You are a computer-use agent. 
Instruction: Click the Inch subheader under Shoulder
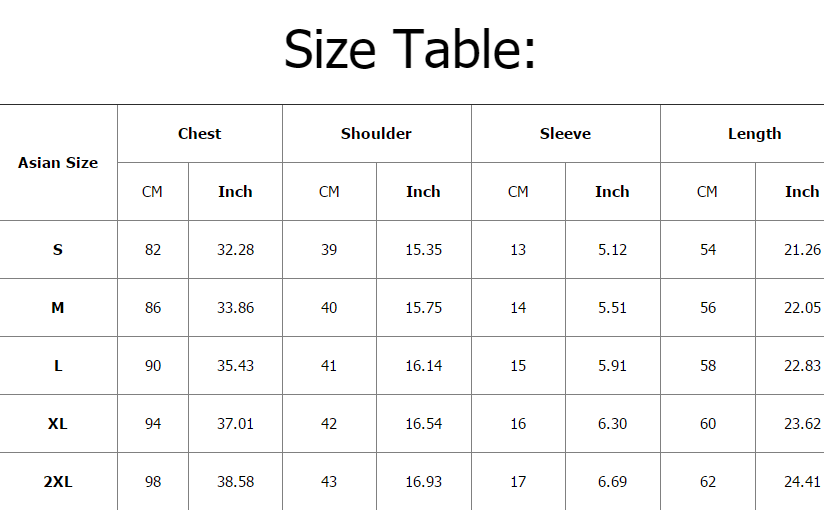423,192
